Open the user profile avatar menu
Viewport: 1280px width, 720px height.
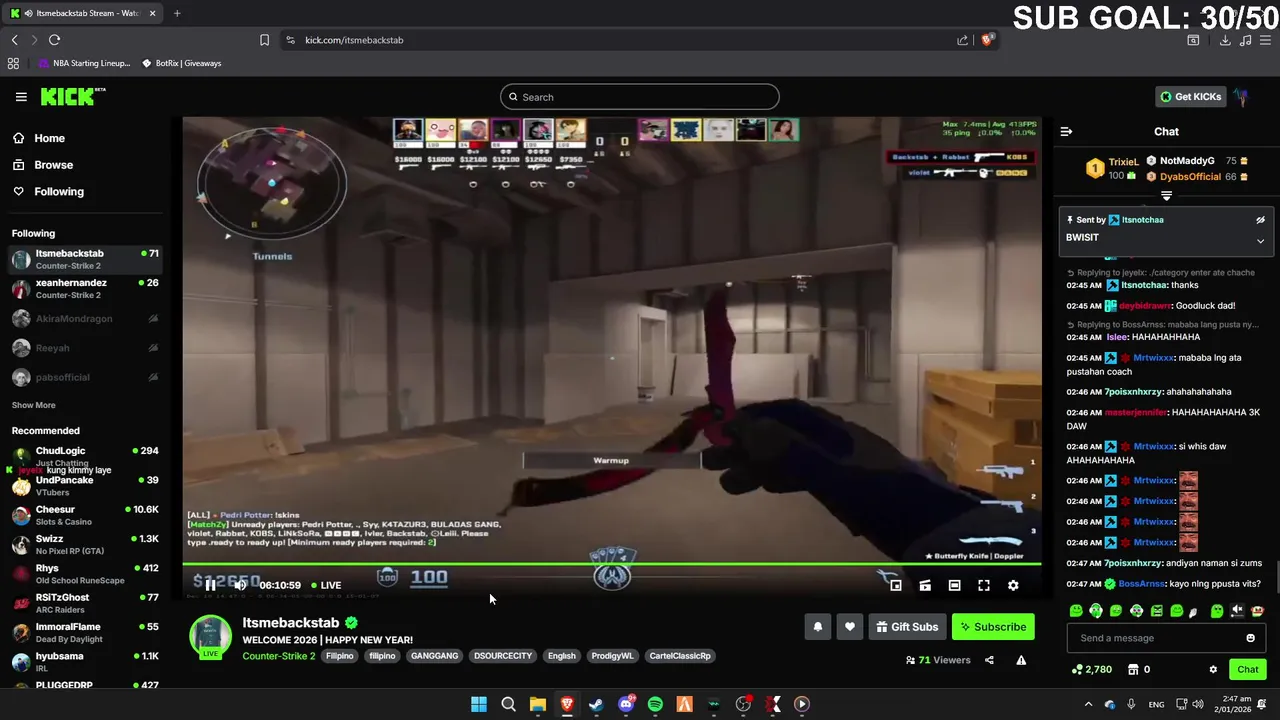pos(1241,97)
